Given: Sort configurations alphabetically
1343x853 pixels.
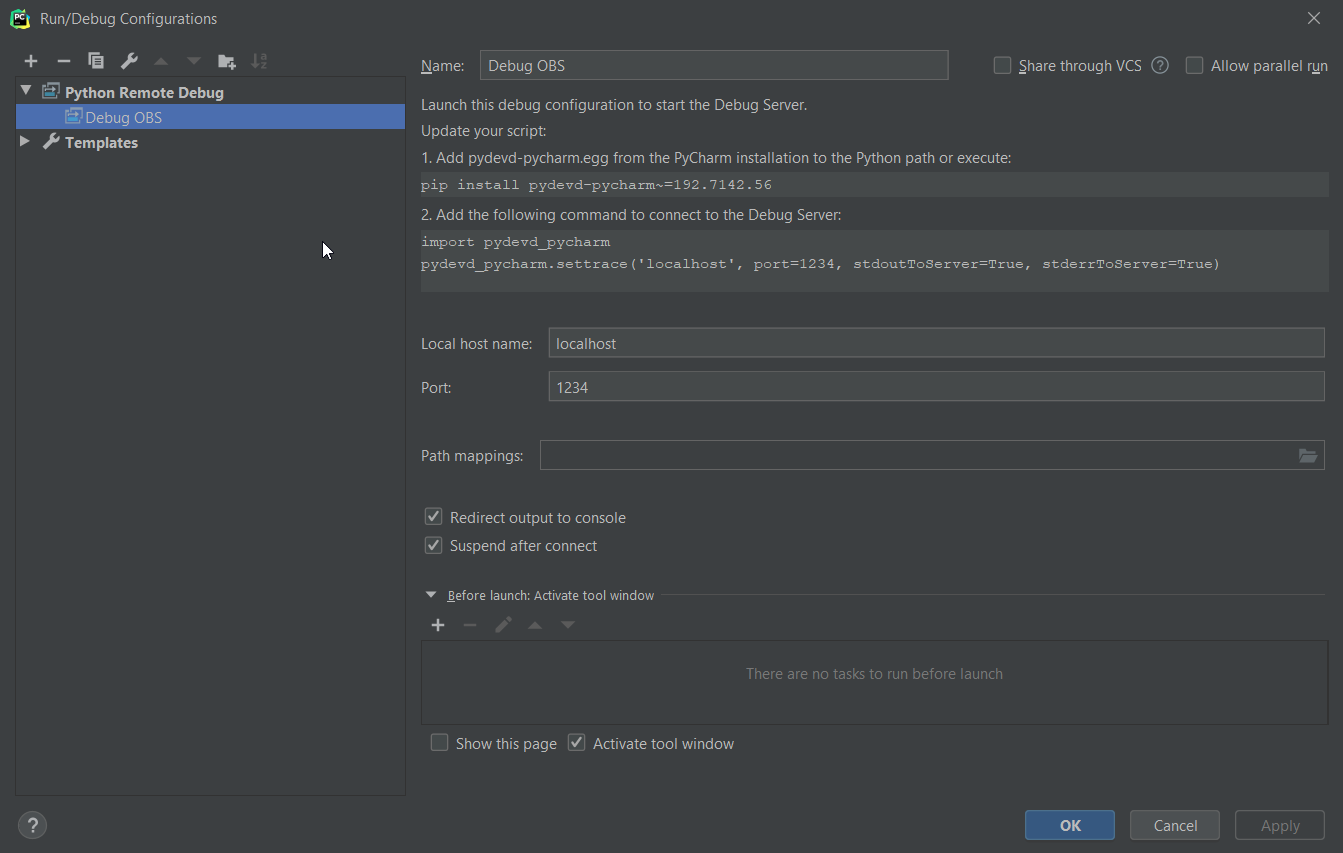Looking at the screenshot, I should (x=259, y=61).
